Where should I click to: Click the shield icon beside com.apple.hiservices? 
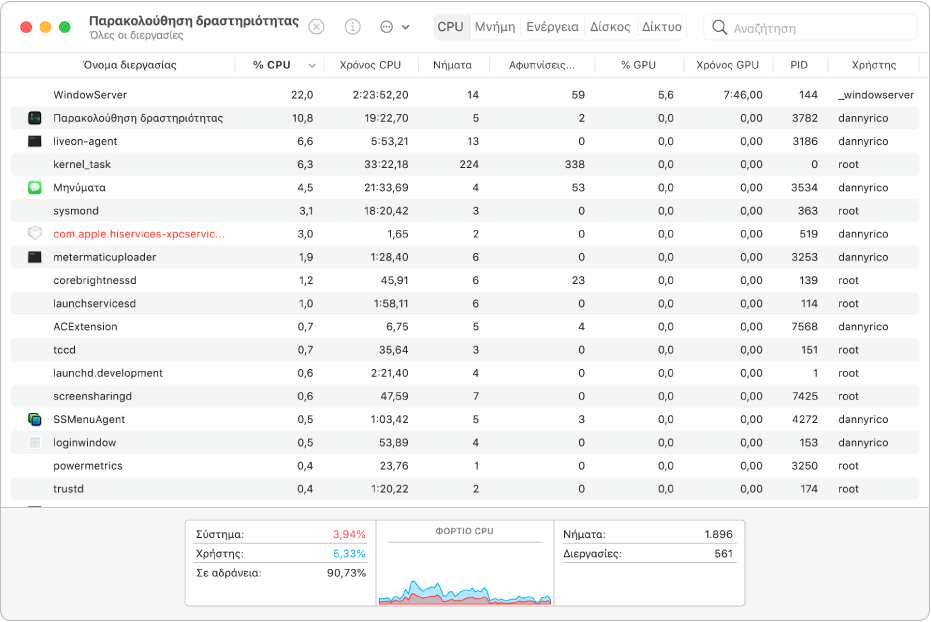coord(35,234)
